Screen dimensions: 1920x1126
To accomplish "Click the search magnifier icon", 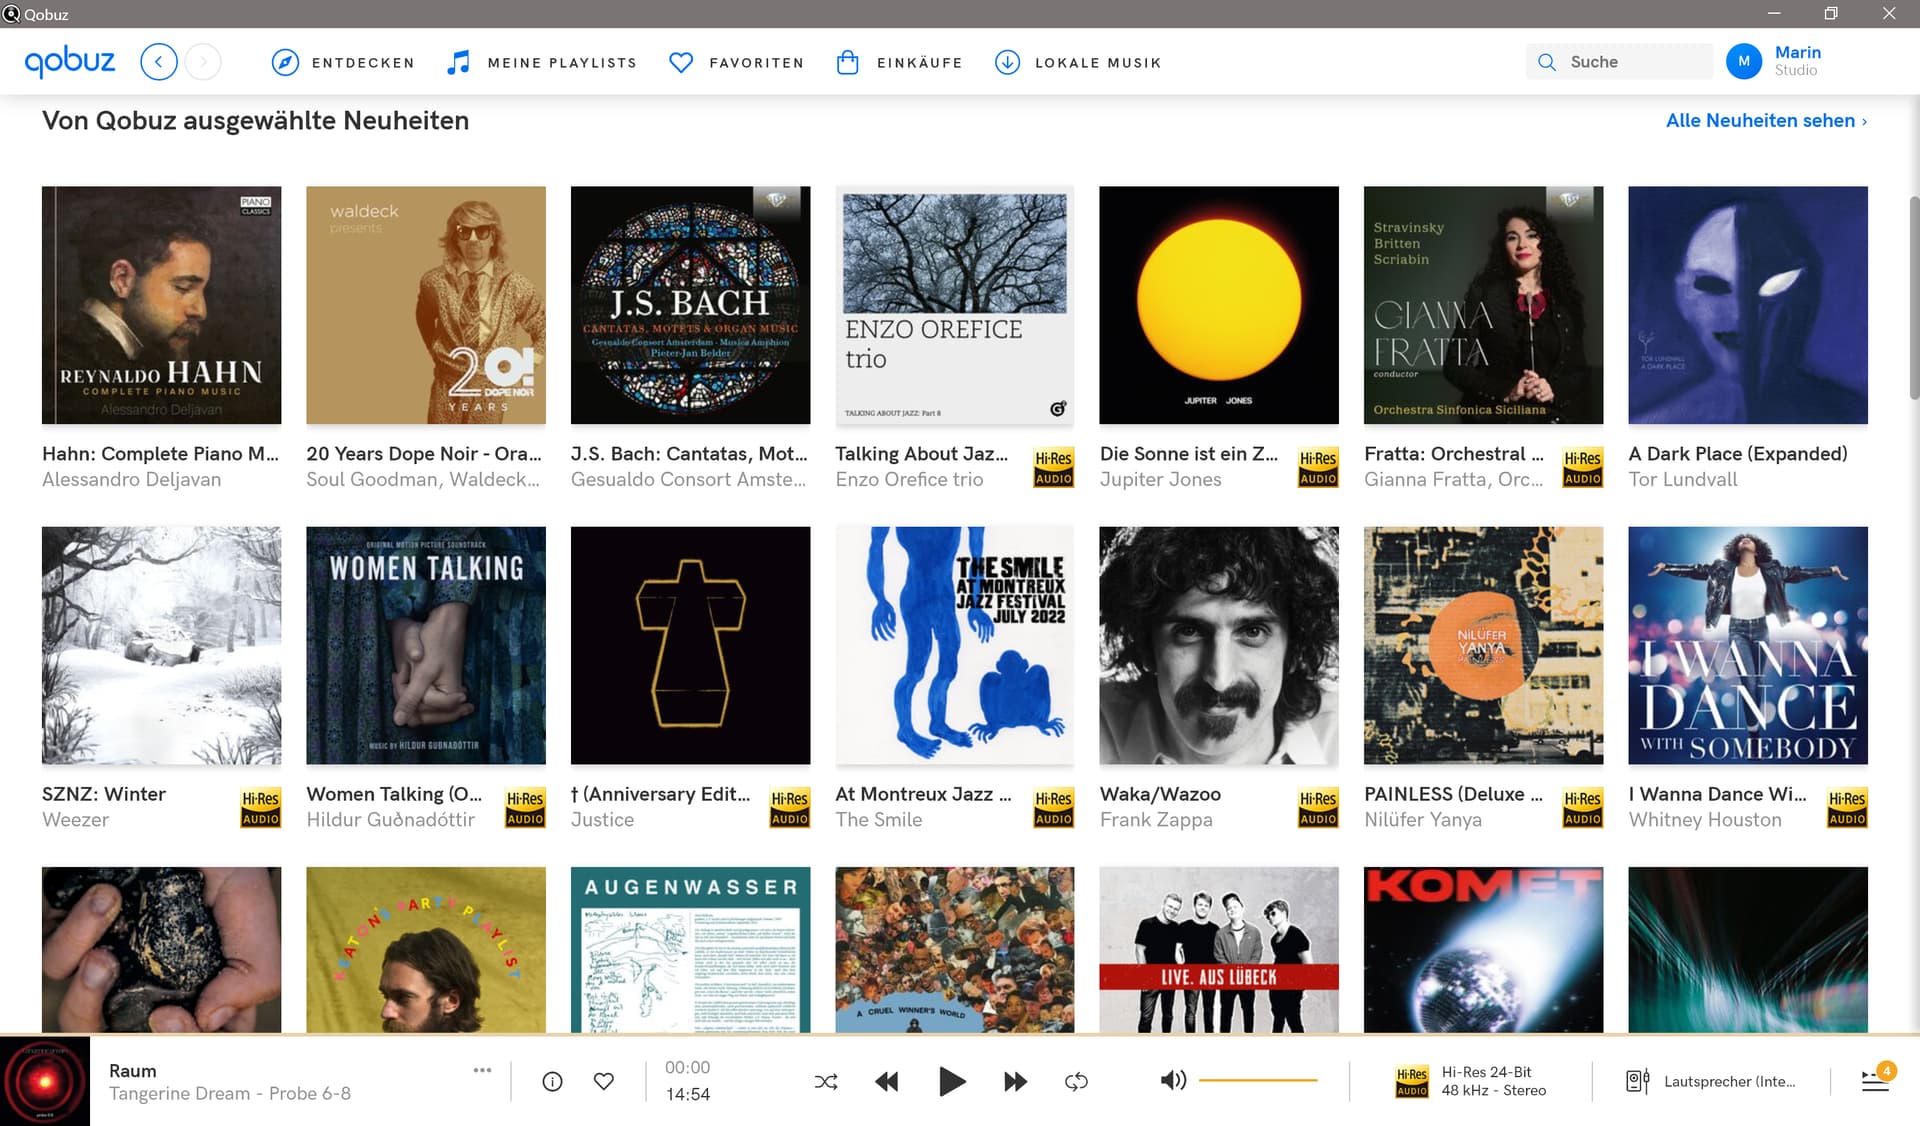I will pyautogui.click(x=1547, y=62).
